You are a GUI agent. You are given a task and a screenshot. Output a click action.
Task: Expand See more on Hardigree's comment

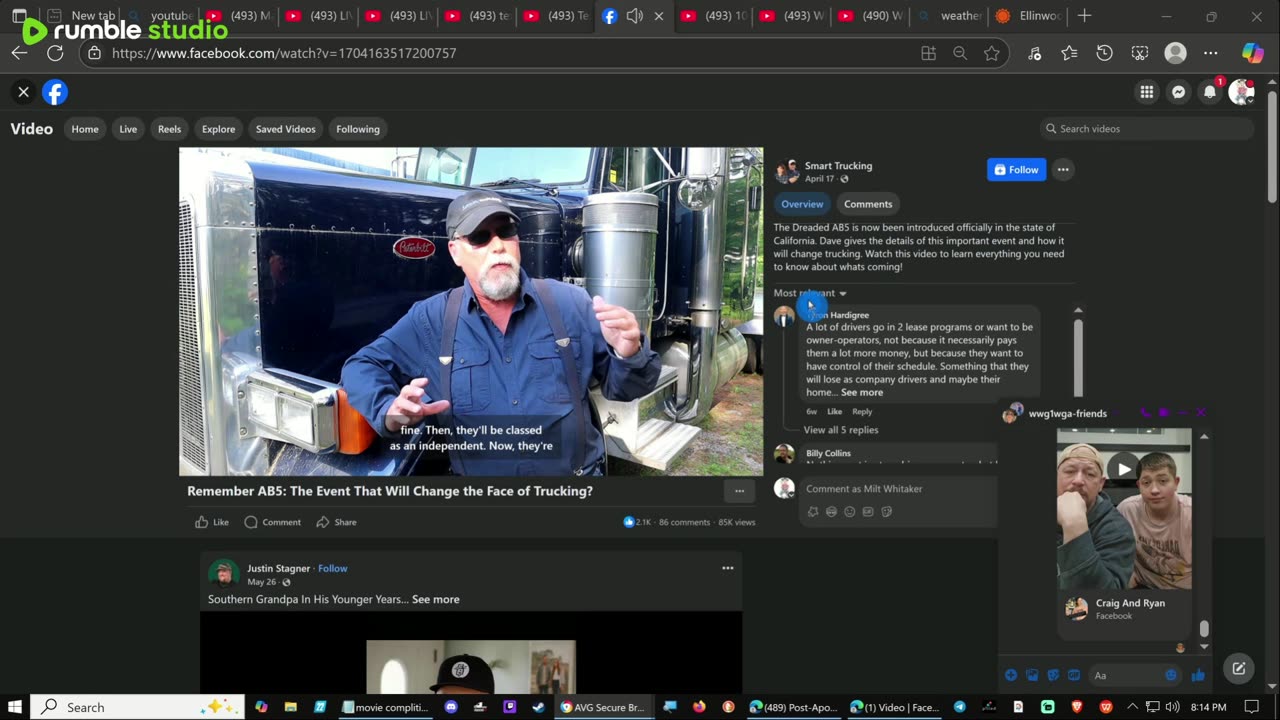pyautogui.click(x=861, y=393)
